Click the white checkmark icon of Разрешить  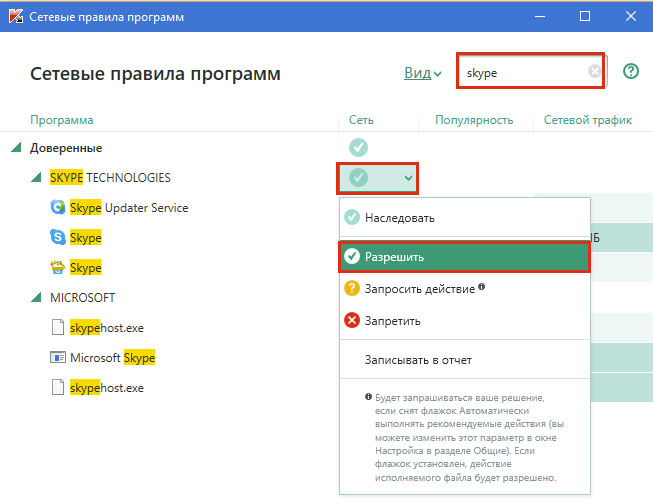(x=352, y=256)
